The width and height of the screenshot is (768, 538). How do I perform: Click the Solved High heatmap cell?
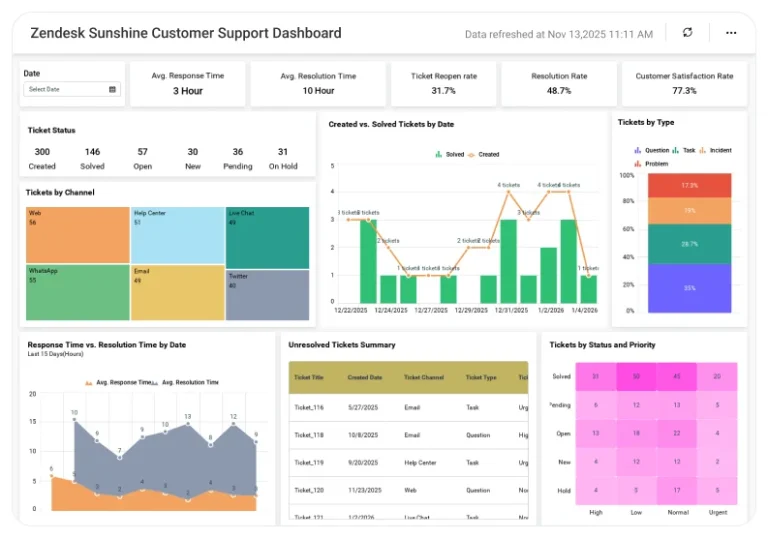[596, 376]
